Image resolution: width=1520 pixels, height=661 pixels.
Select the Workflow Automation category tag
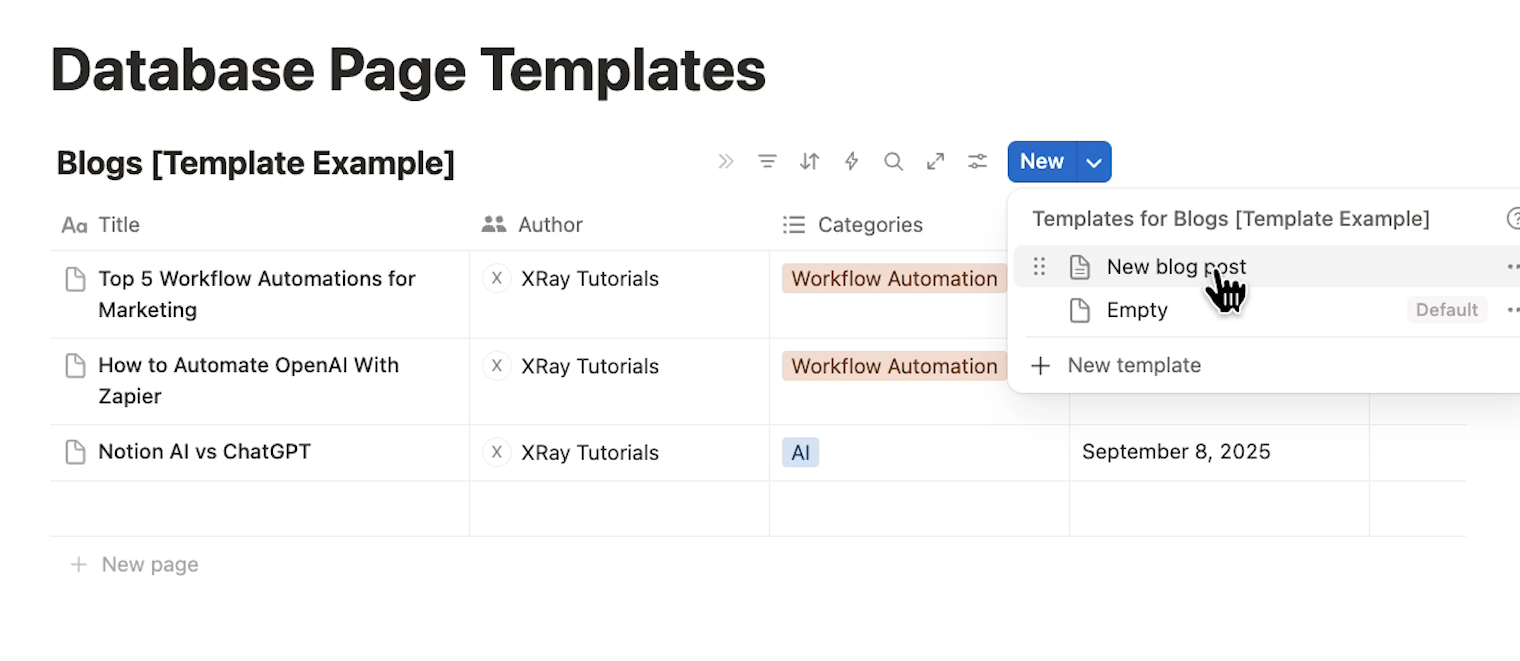893,278
